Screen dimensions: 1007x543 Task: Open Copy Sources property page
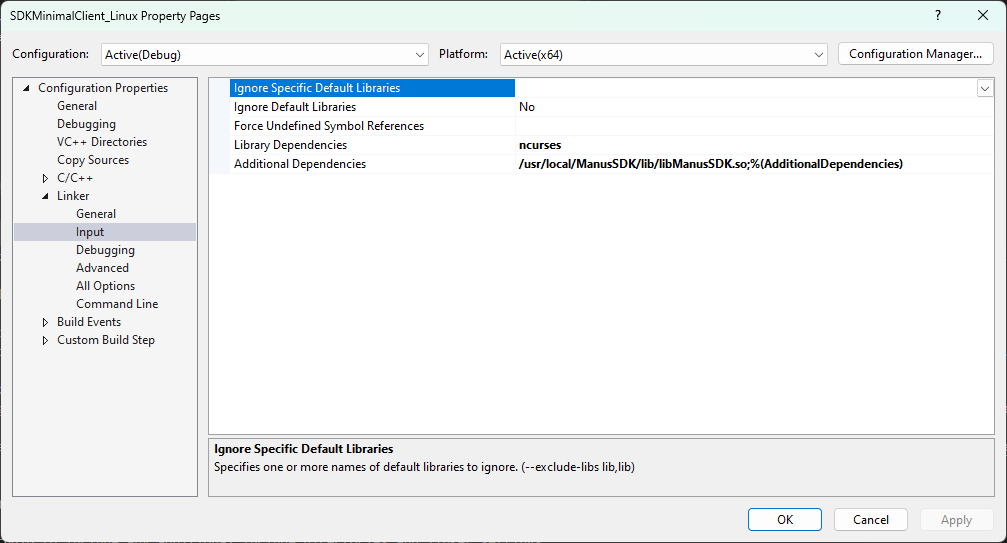[x=92, y=160]
